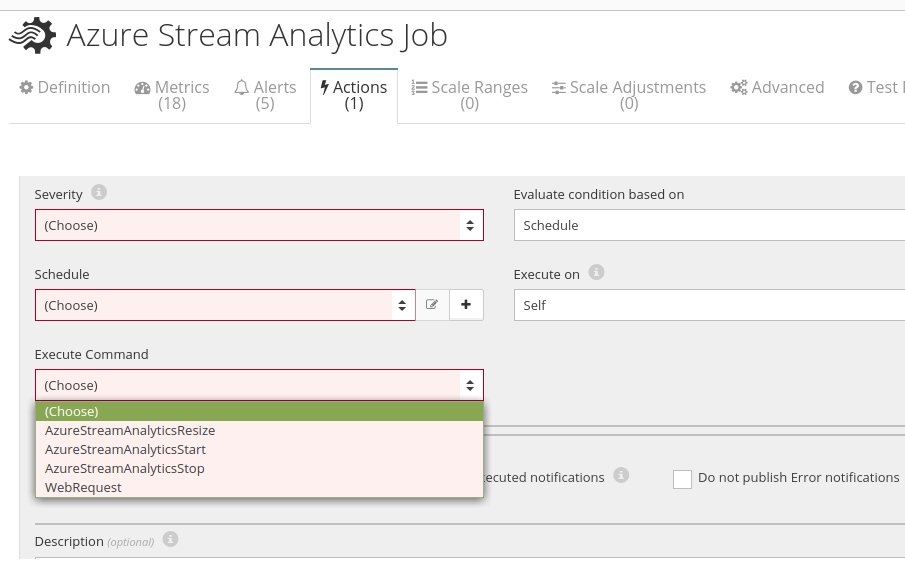Screen dimensions: 905x566
Task: Click the edit schedule pencil icon
Action: (x=432, y=305)
